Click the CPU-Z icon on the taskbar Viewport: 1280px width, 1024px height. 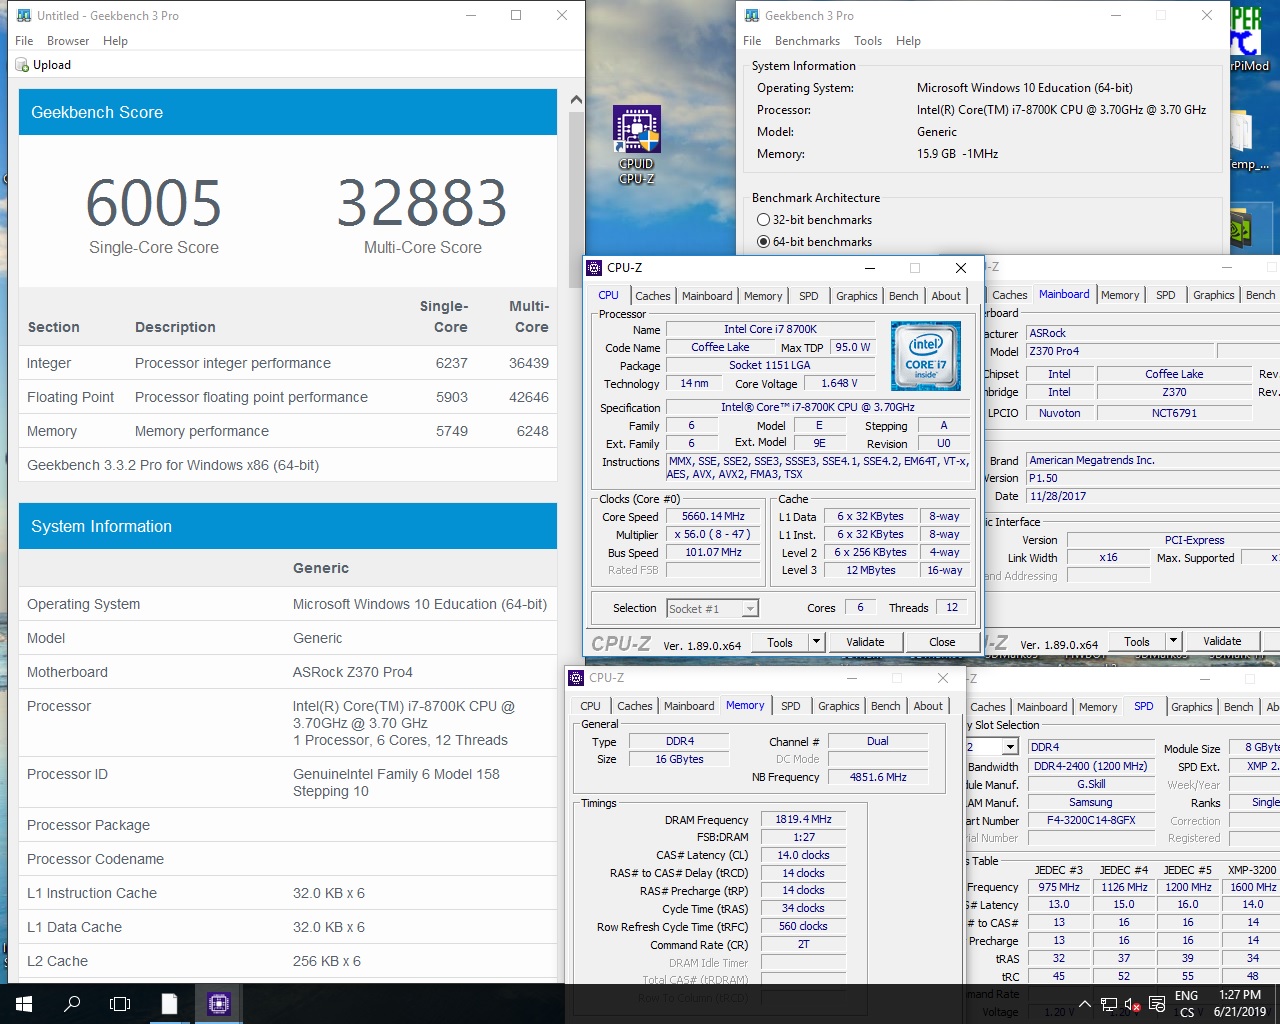pyautogui.click(x=219, y=1003)
